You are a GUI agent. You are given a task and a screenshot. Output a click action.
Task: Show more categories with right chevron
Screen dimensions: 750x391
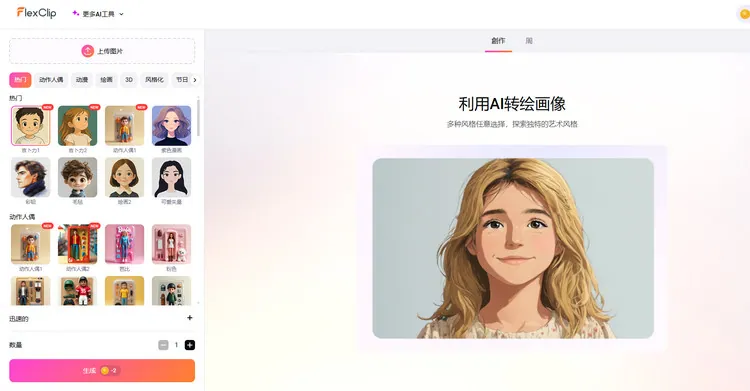pyautogui.click(x=195, y=80)
